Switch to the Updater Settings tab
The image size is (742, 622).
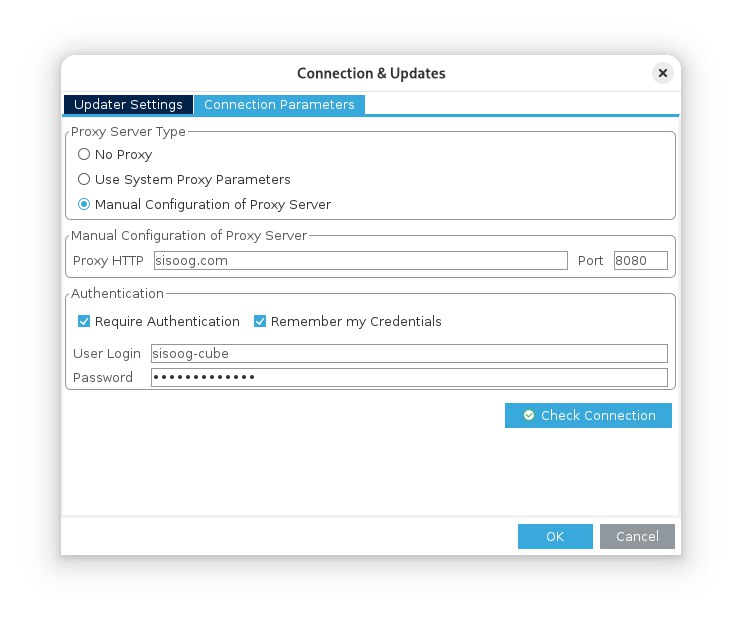(128, 104)
